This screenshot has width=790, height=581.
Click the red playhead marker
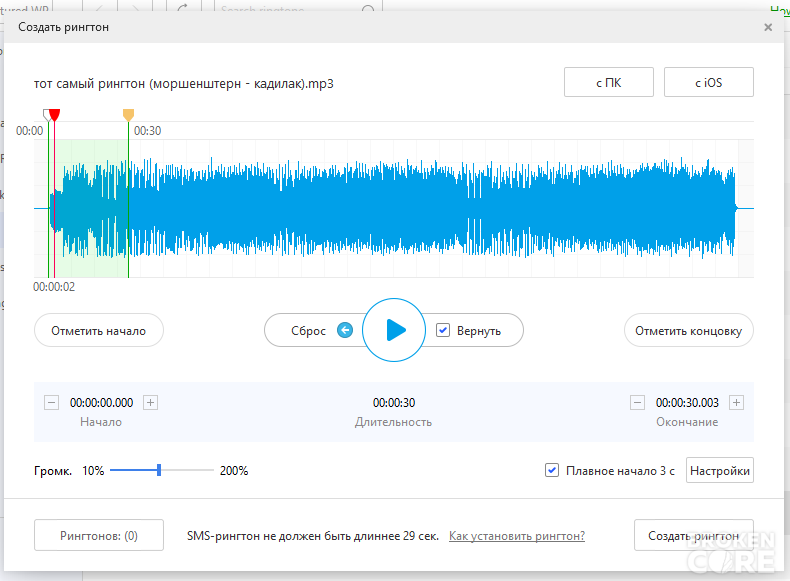coord(55,115)
